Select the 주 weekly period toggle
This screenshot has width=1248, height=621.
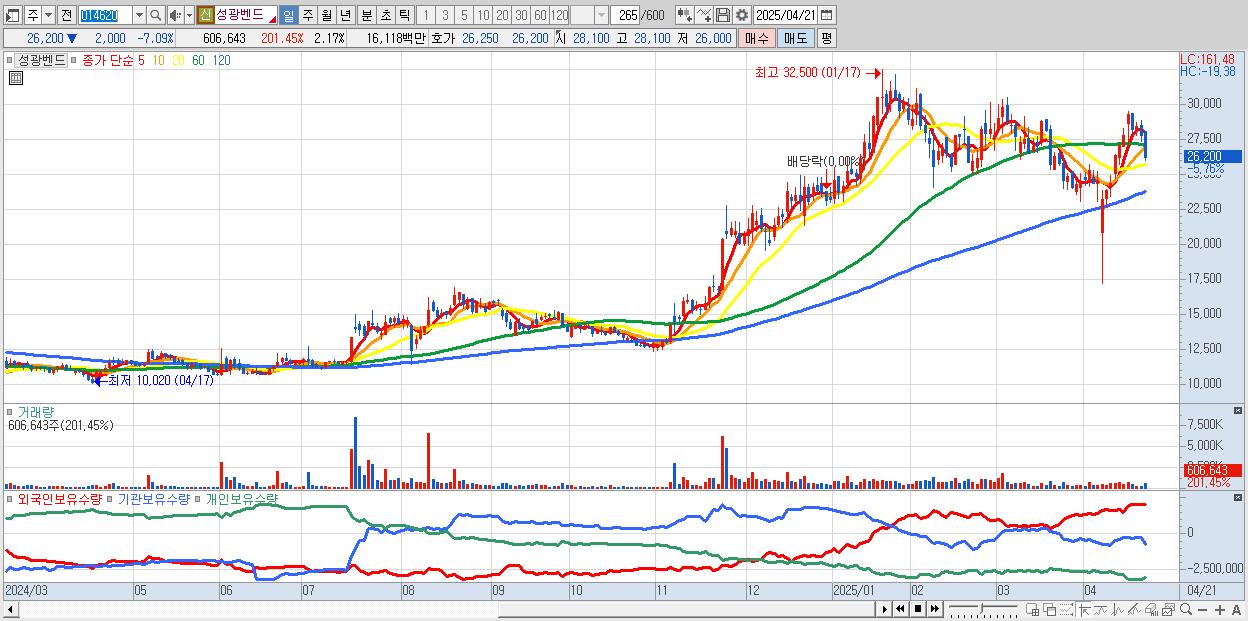pyautogui.click(x=307, y=15)
